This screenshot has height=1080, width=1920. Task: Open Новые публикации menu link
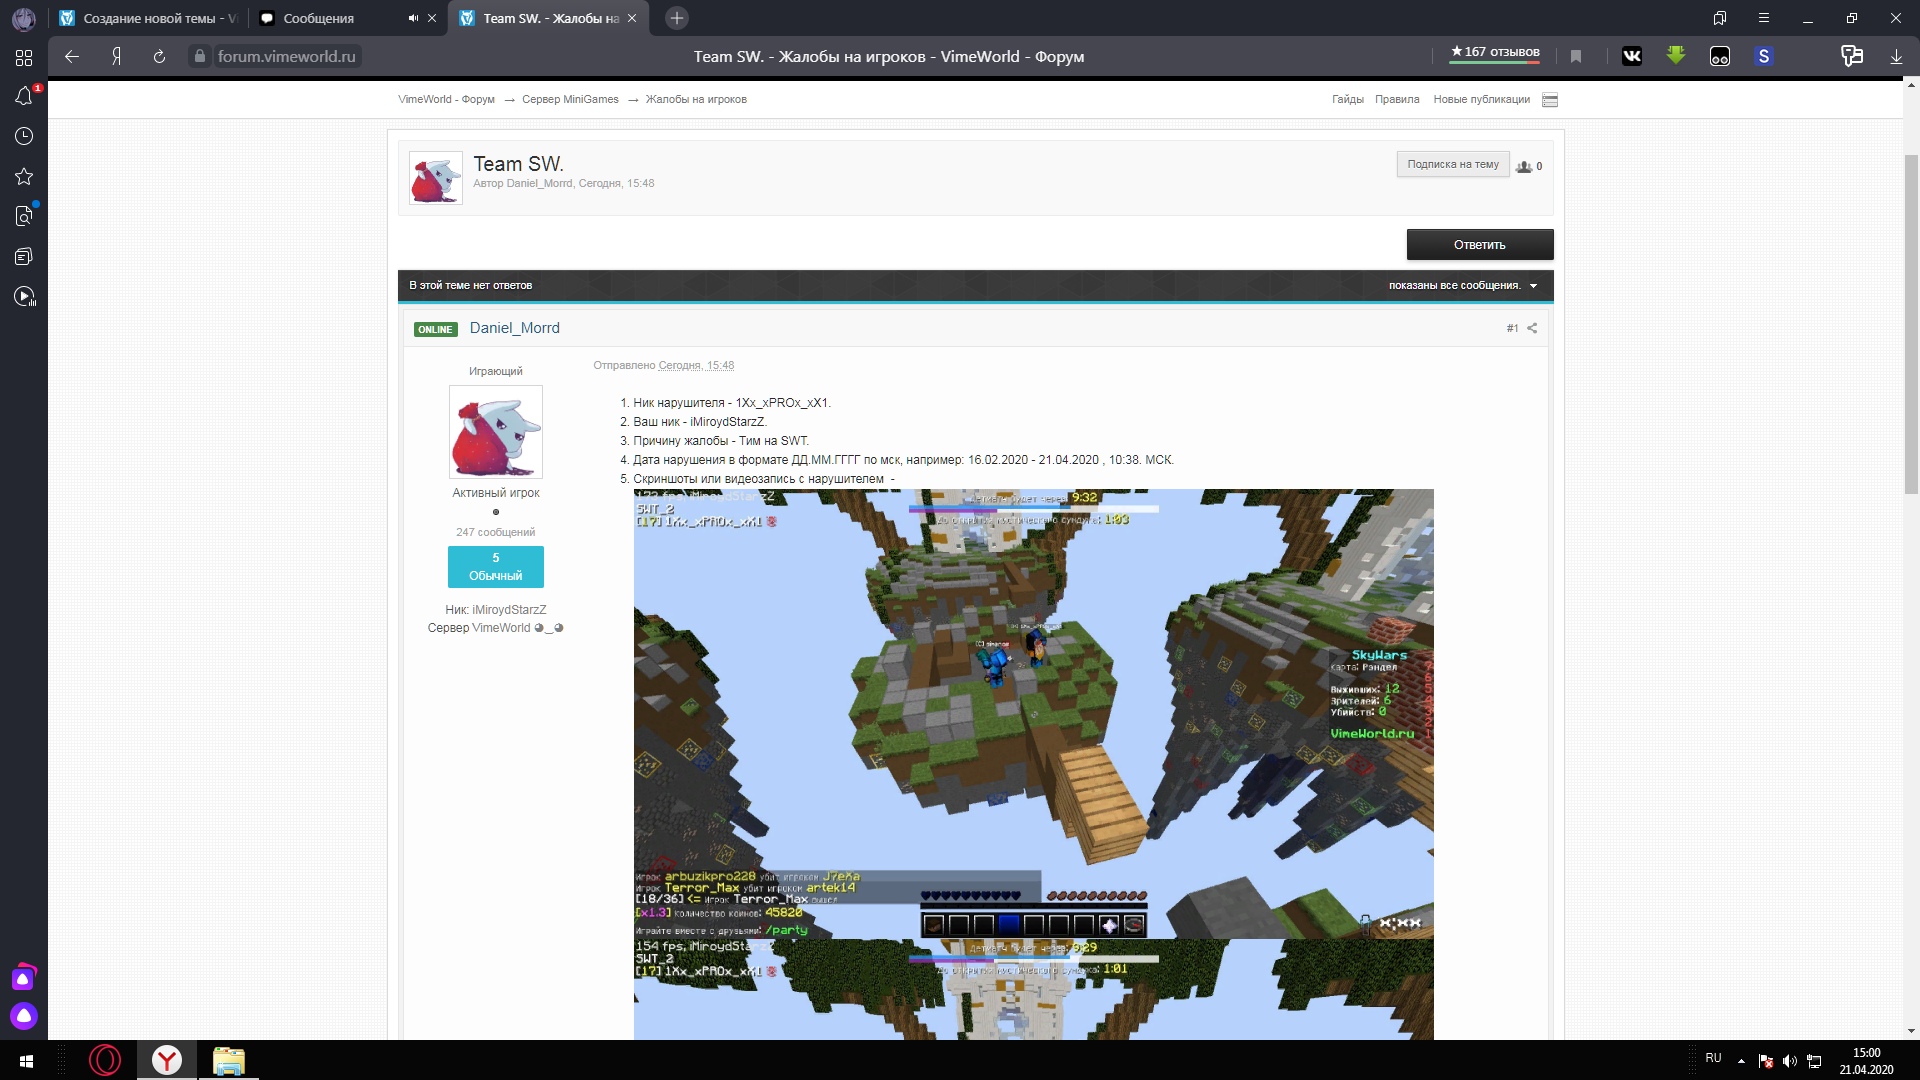click(x=1481, y=99)
